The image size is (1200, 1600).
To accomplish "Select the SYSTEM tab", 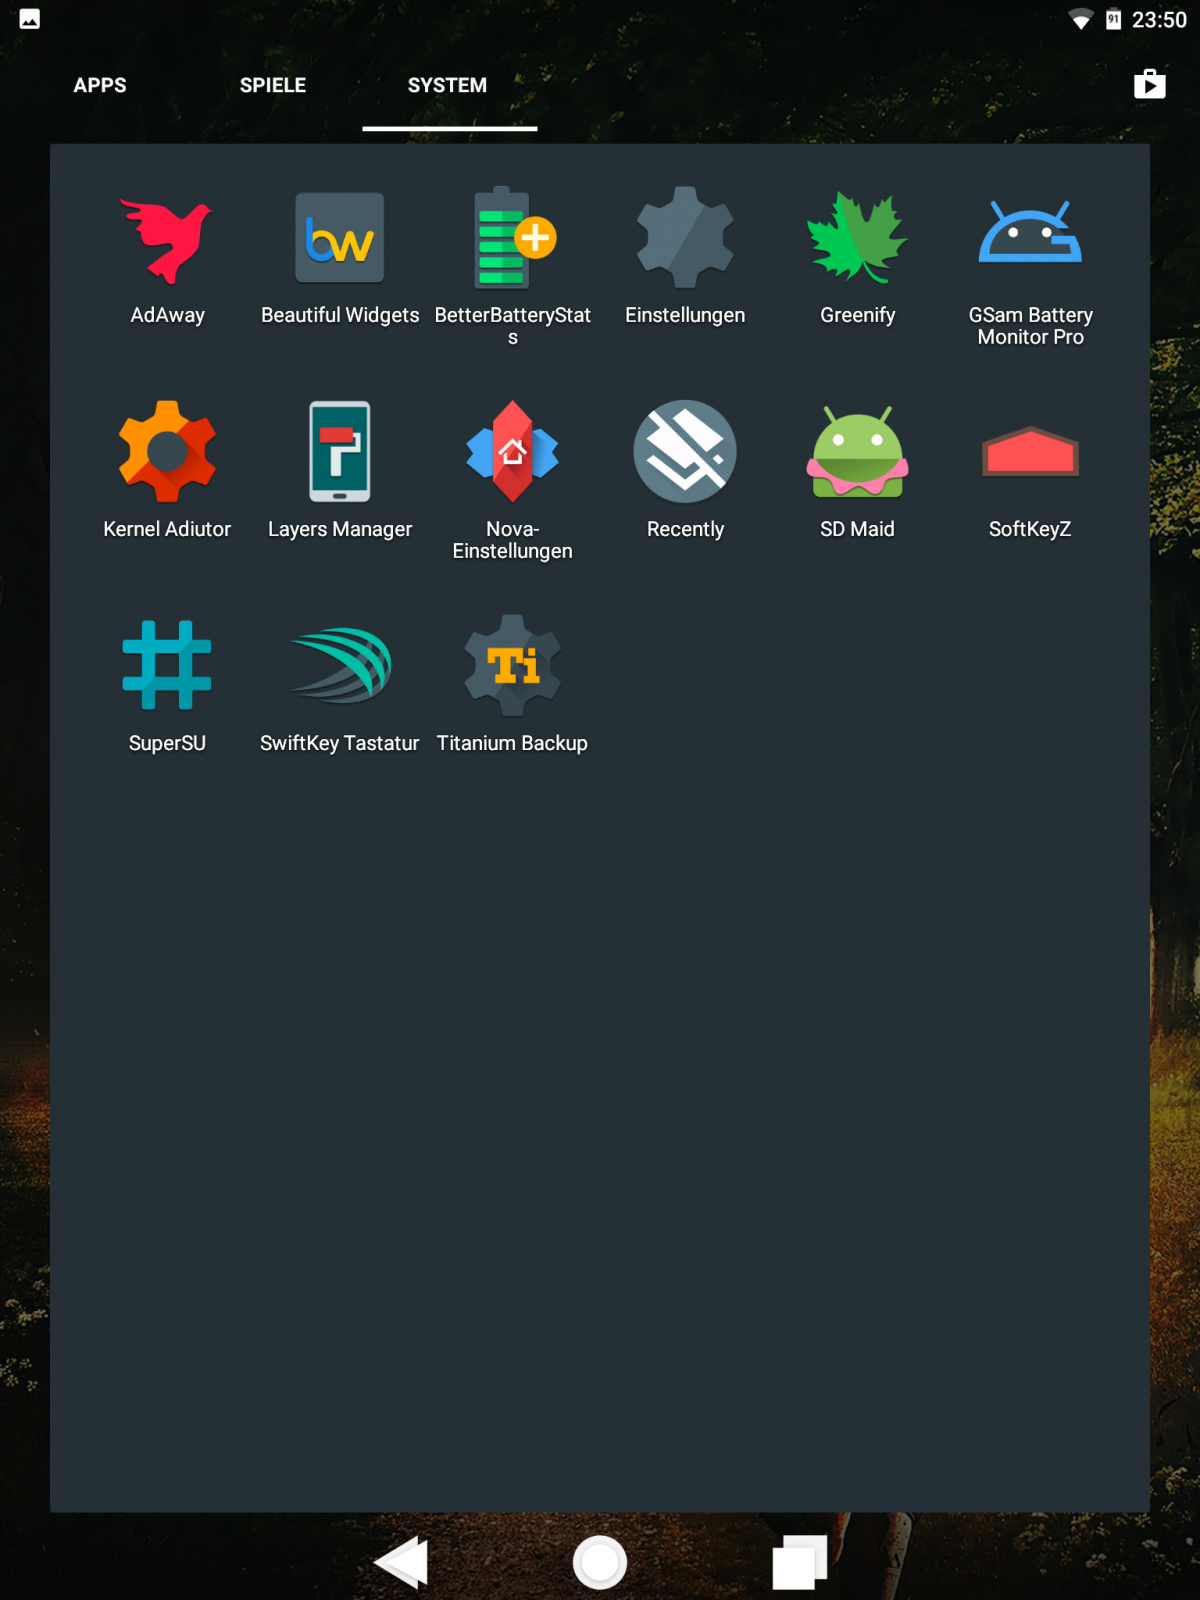I will pyautogui.click(x=448, y=86).
